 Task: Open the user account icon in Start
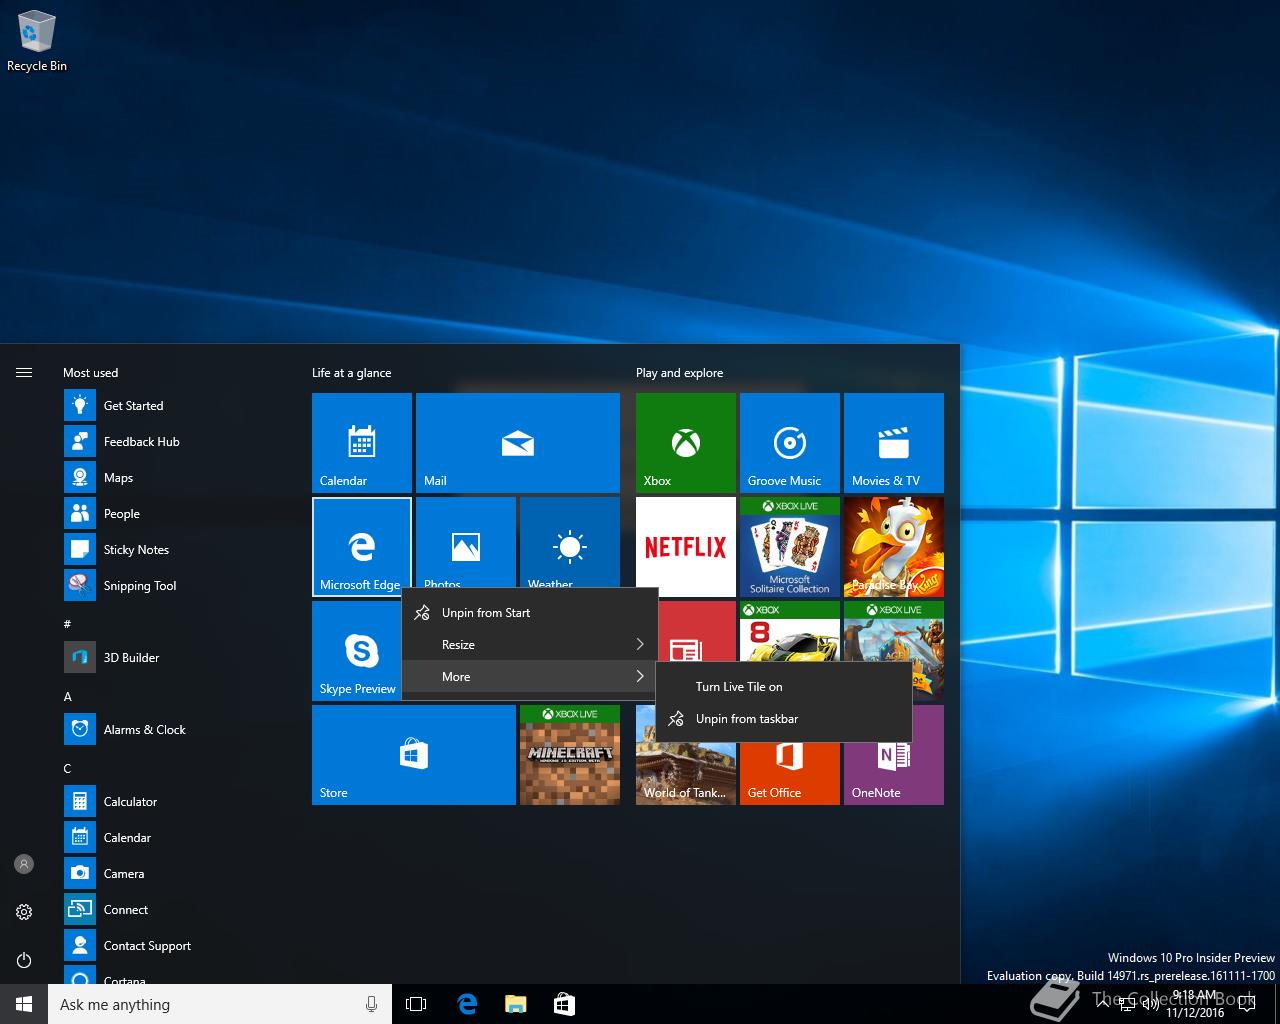(24, 864)
